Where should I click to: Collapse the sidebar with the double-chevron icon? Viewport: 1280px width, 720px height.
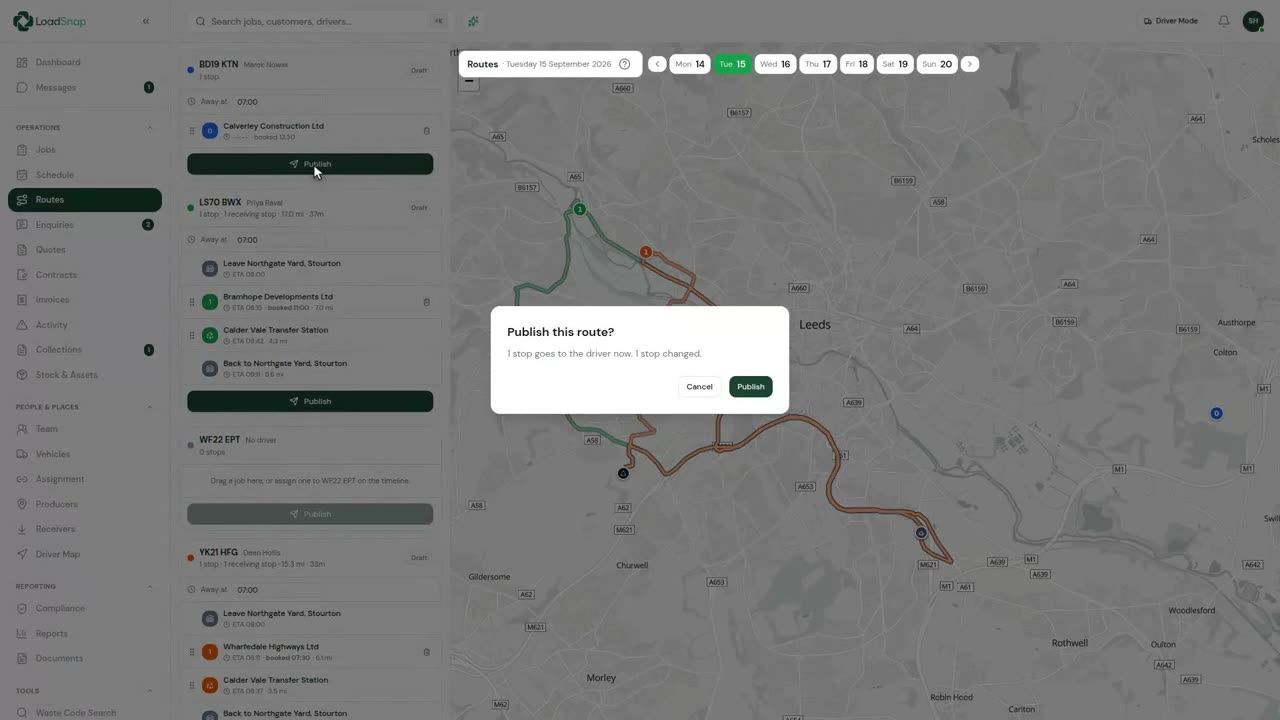click(146, 21)
